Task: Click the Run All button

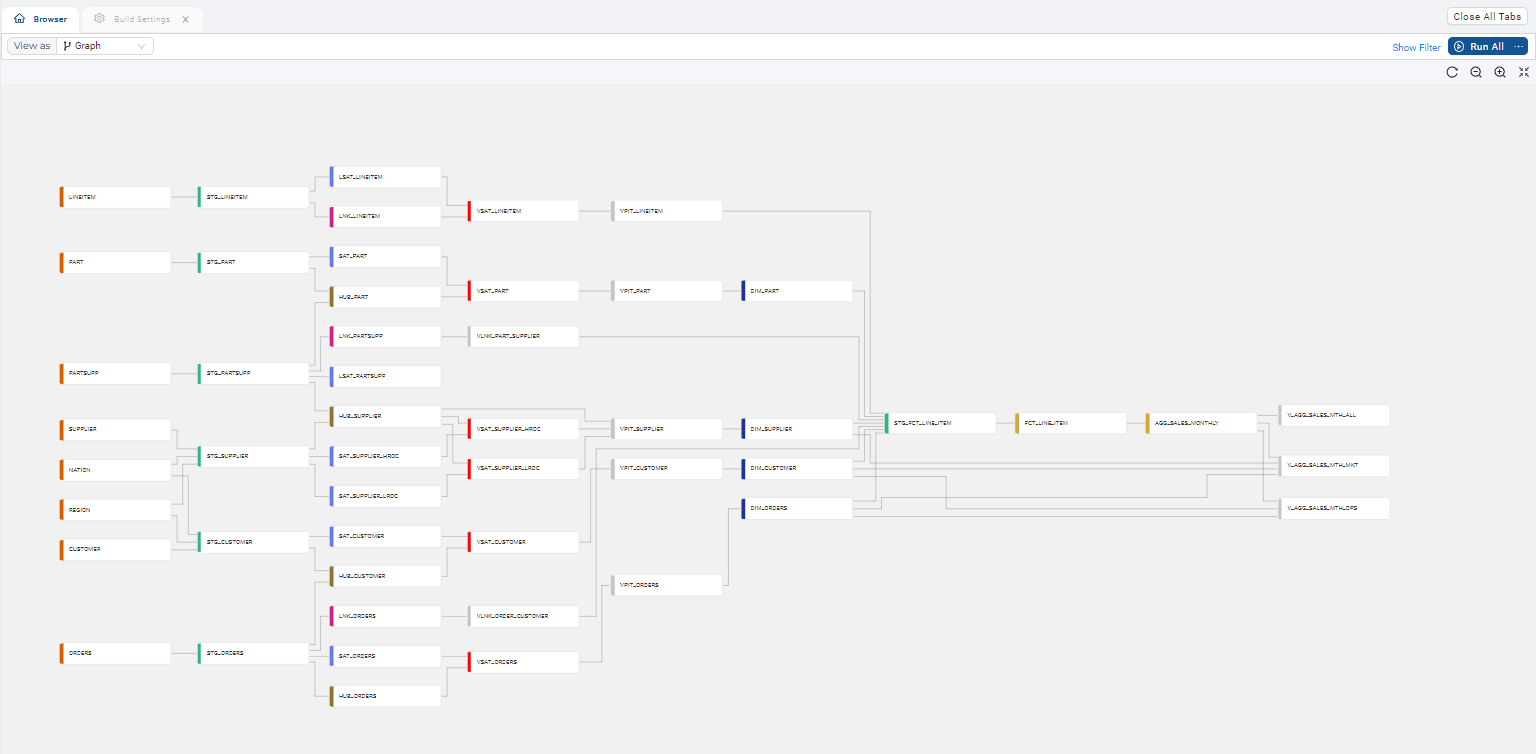Action: pos(1479,46)
